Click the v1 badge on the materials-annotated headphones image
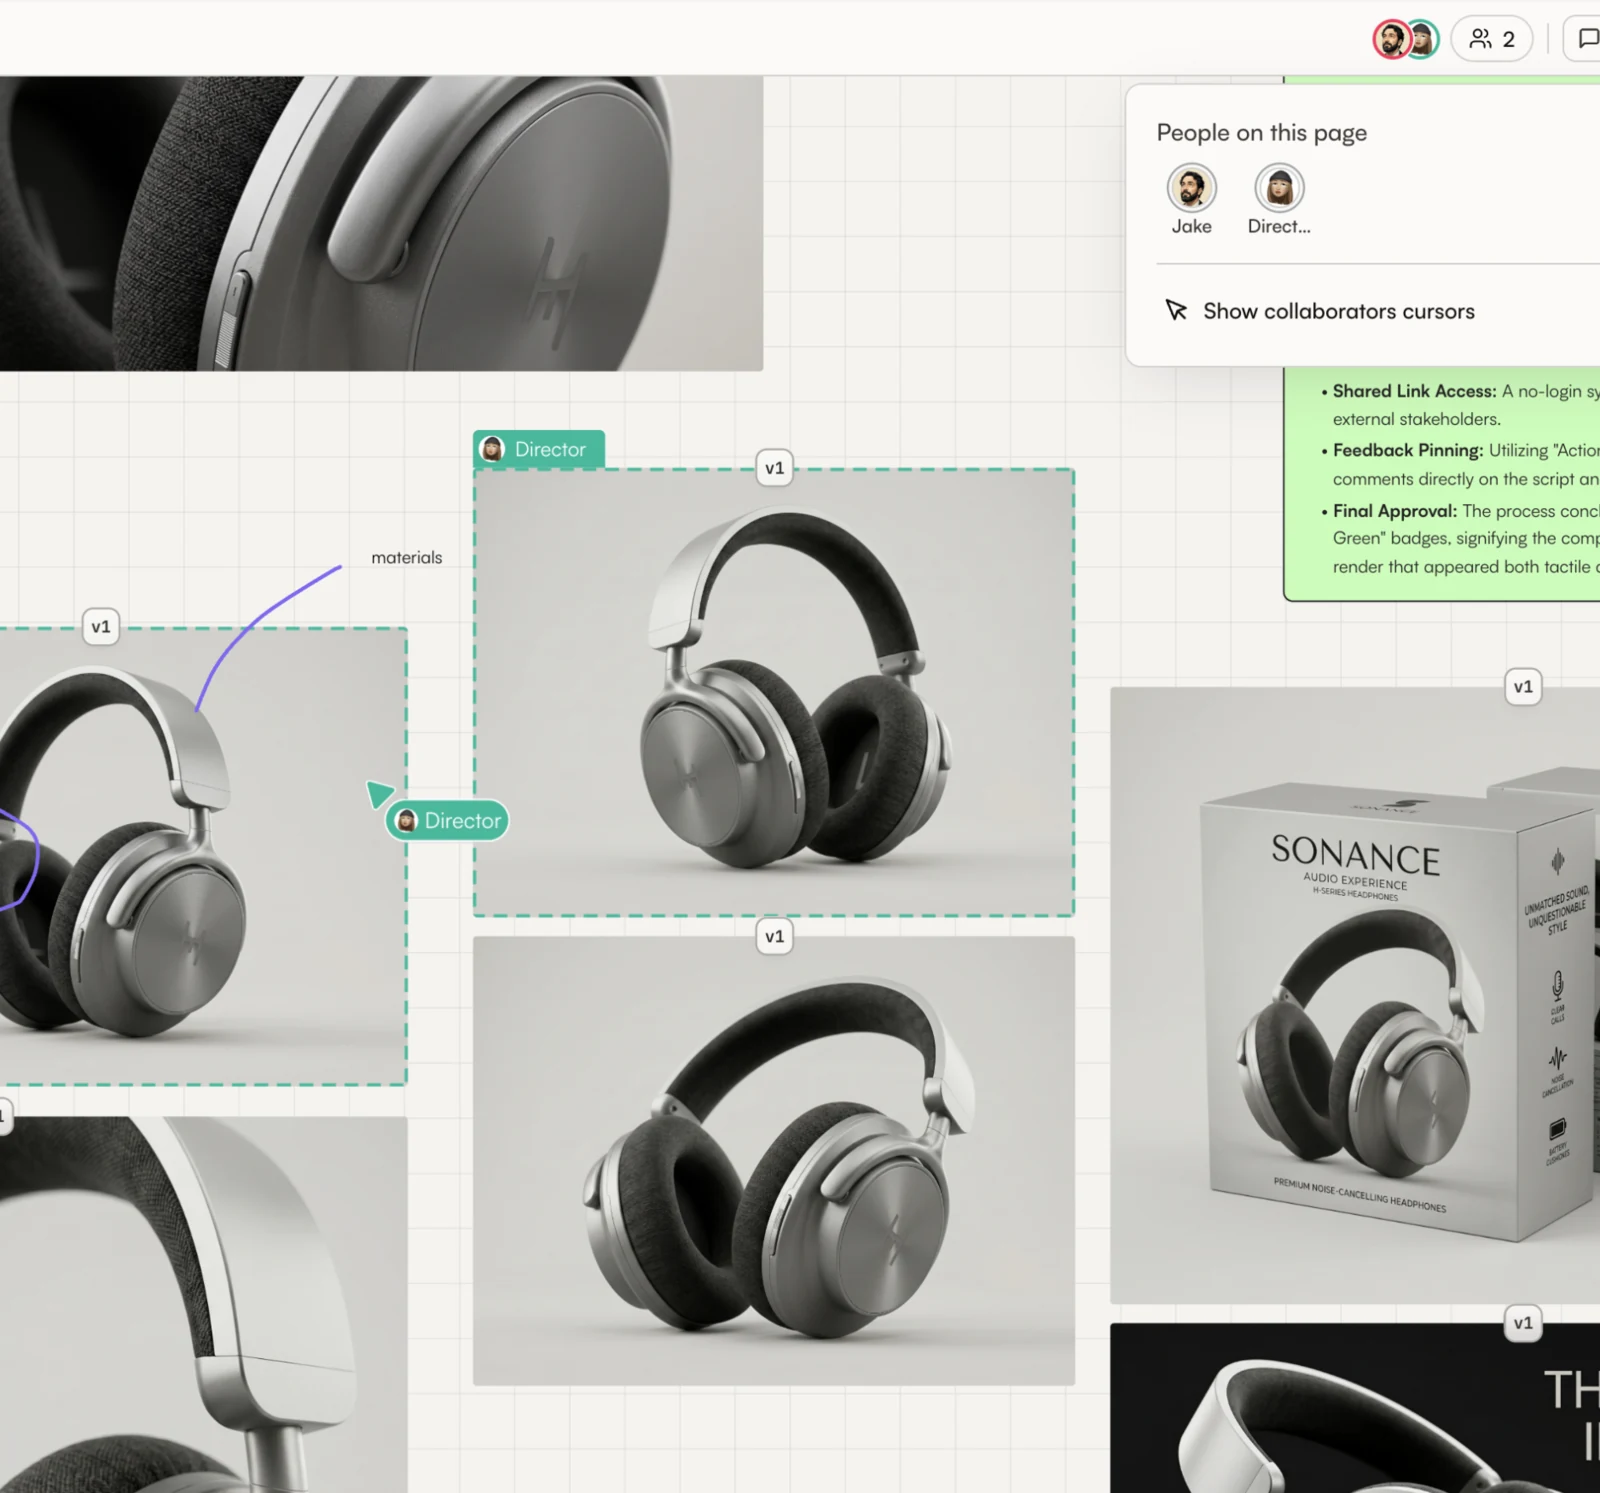 101,627
